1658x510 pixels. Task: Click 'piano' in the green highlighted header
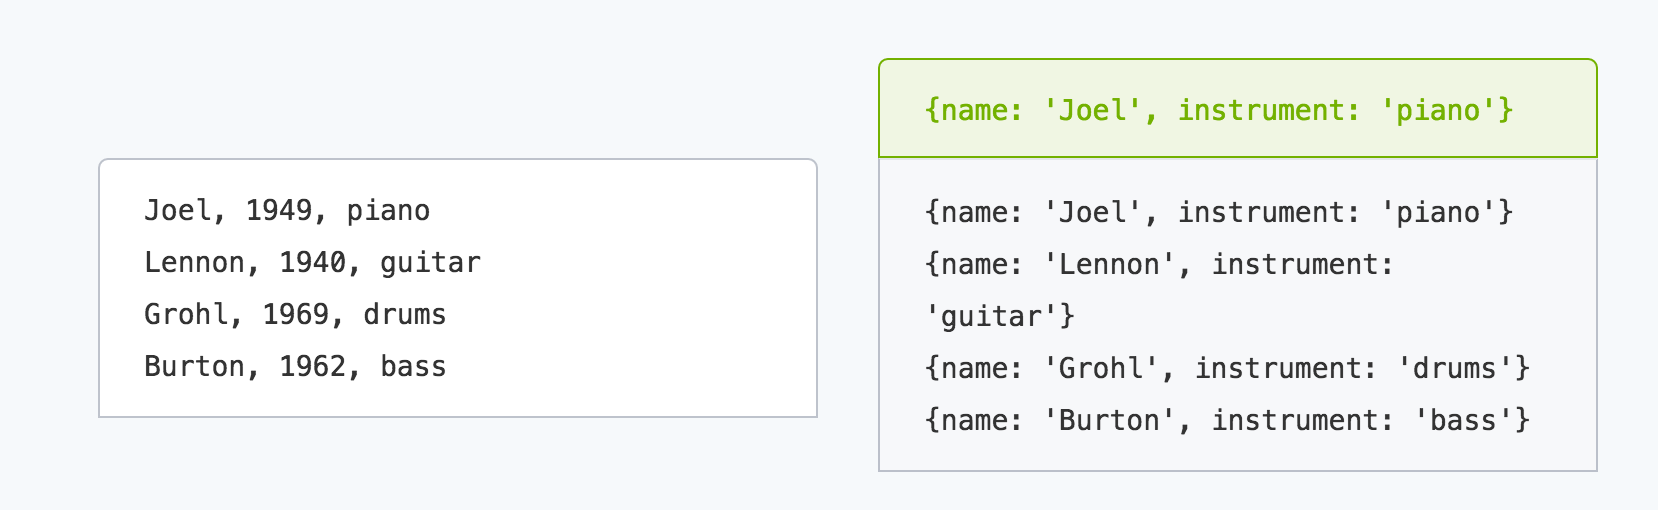pos(1438,110)
